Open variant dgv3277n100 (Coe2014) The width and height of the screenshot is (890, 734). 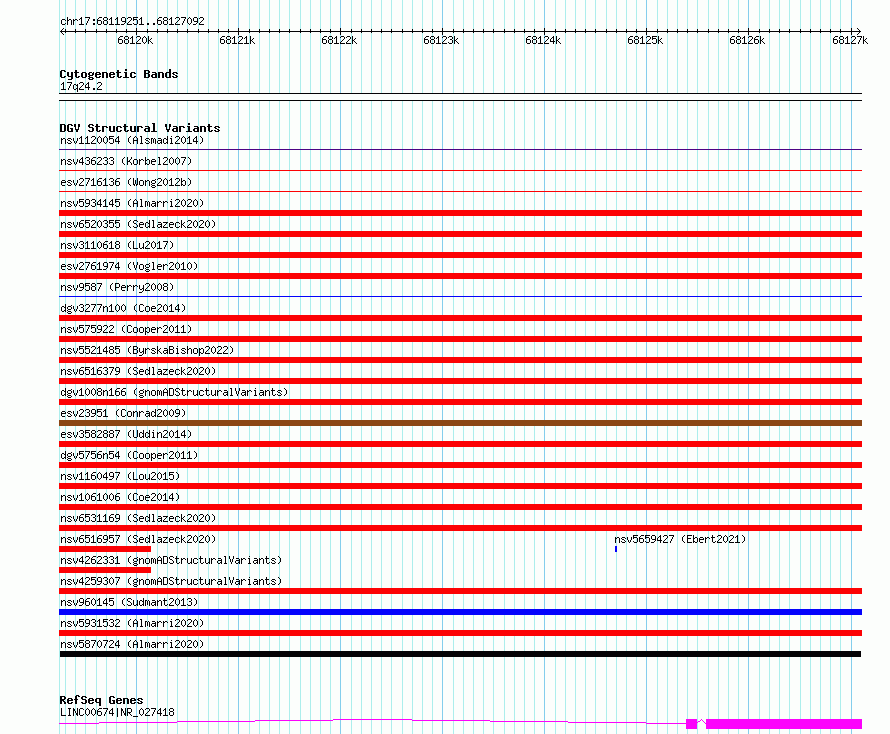(123, 308)
